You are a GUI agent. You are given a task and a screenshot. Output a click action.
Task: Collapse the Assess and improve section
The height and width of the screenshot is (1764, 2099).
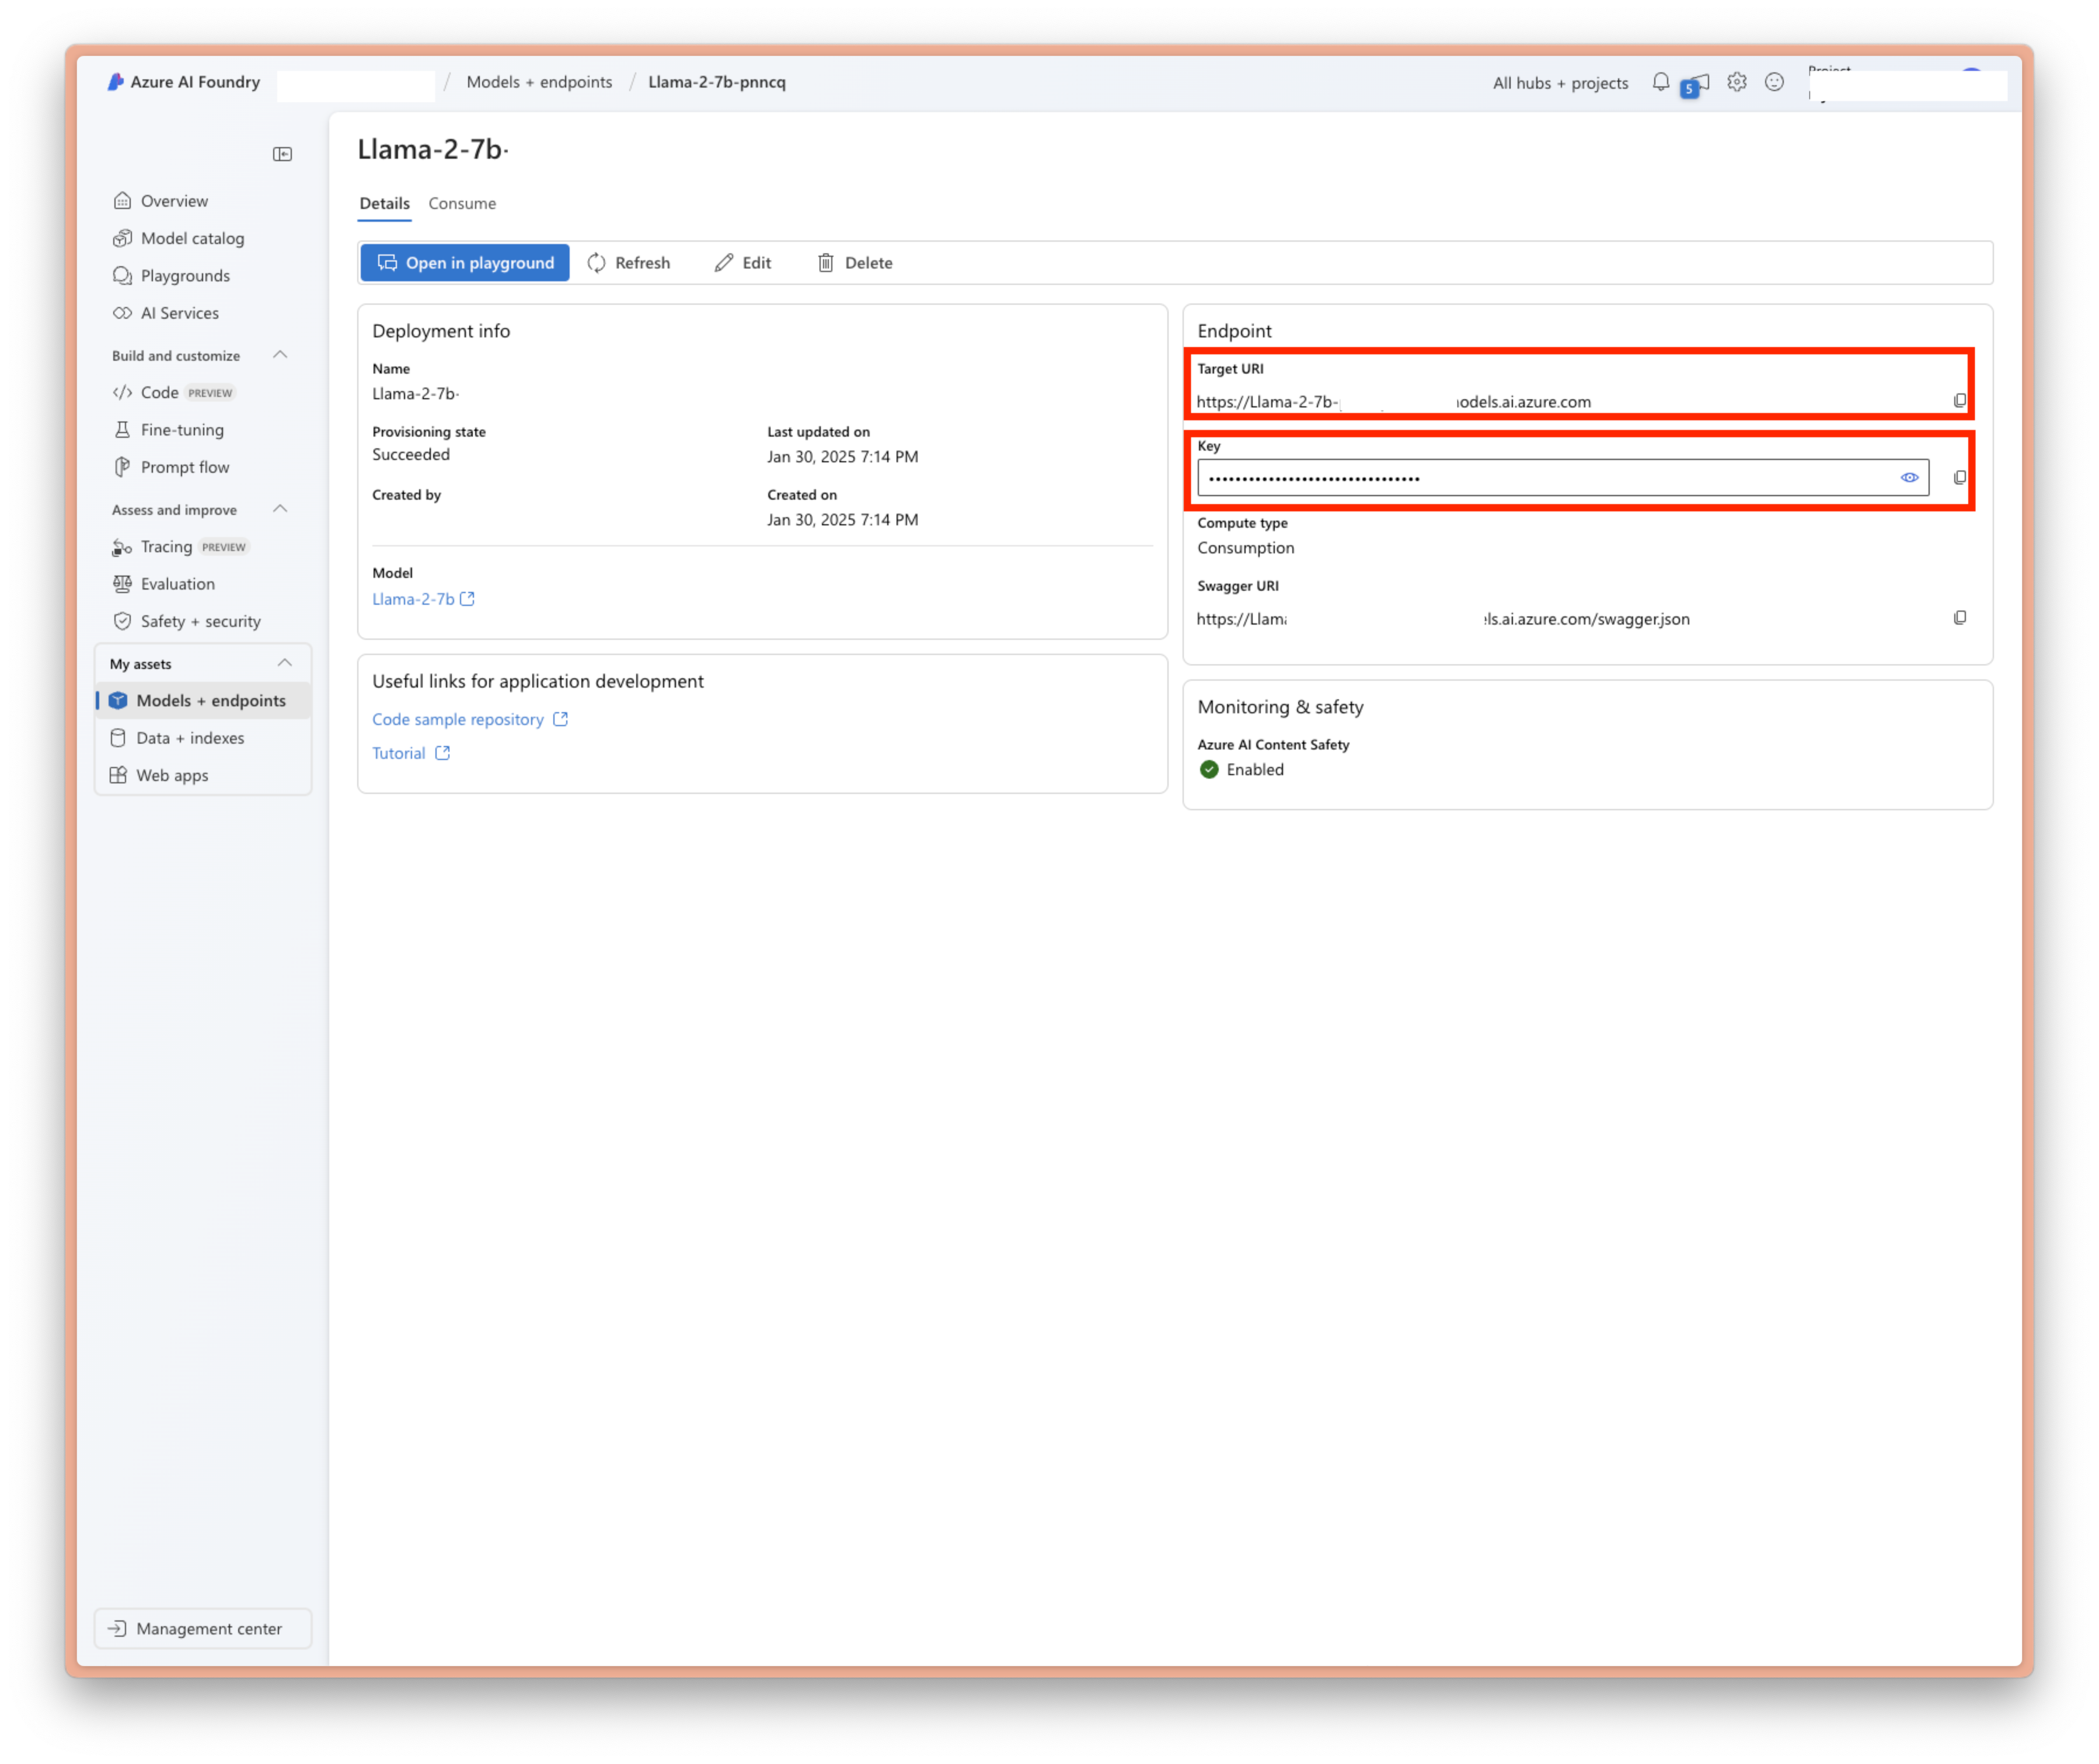281,509
